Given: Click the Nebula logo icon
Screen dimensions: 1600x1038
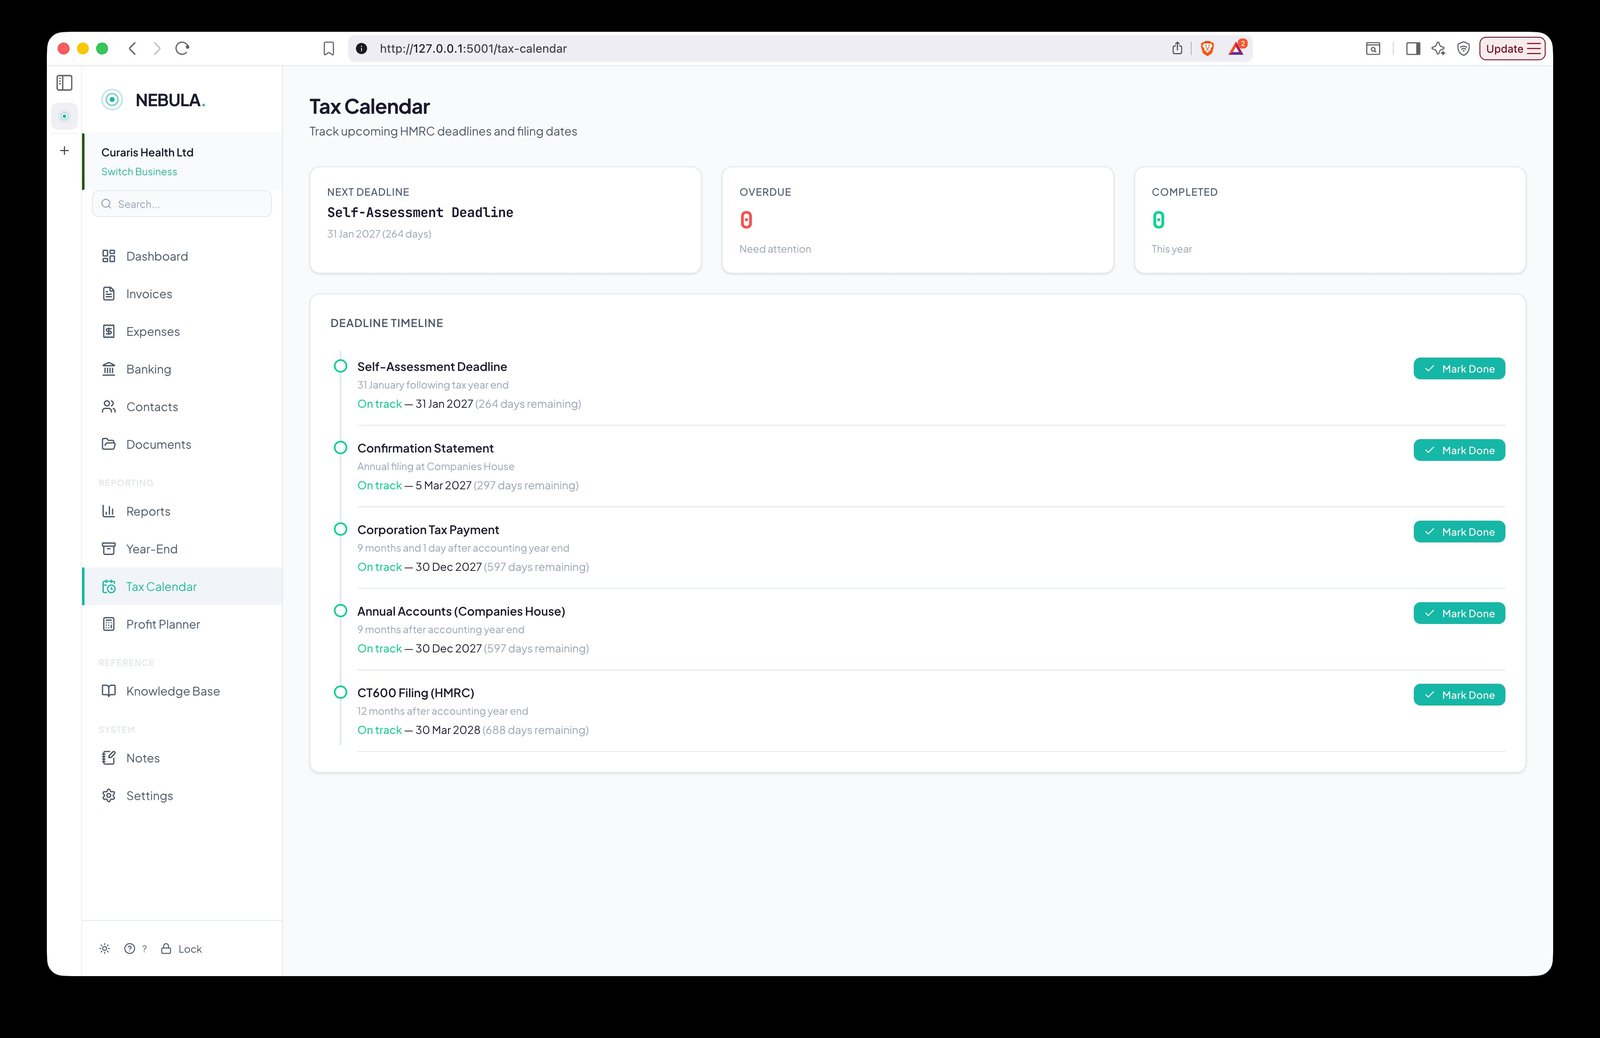Looking at the screenshot, I should coord(112,99).
